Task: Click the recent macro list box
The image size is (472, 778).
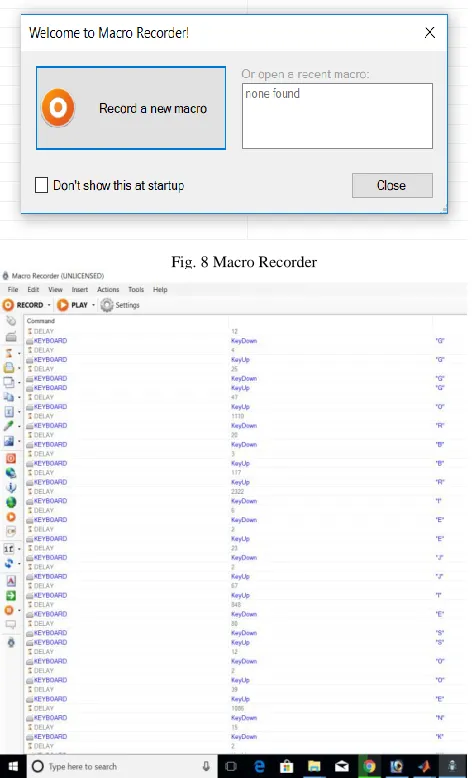Action: (x=337, y=116)
